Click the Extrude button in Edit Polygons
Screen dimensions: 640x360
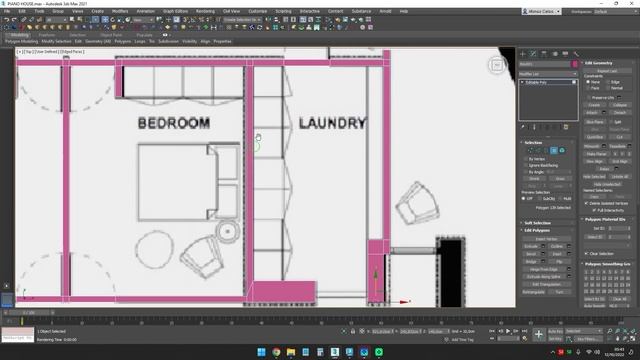[531, 246]
